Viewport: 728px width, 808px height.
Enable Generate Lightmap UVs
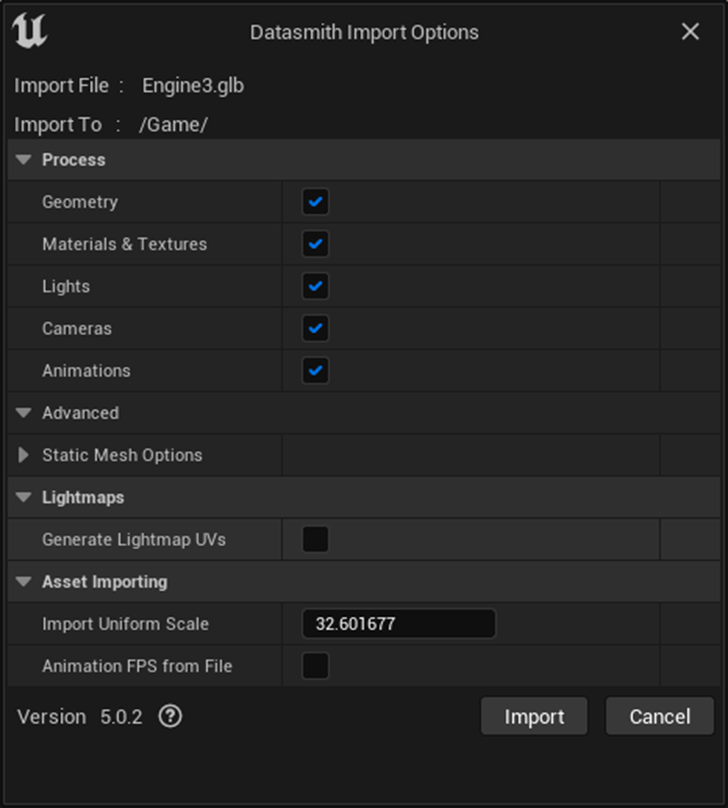316,540
